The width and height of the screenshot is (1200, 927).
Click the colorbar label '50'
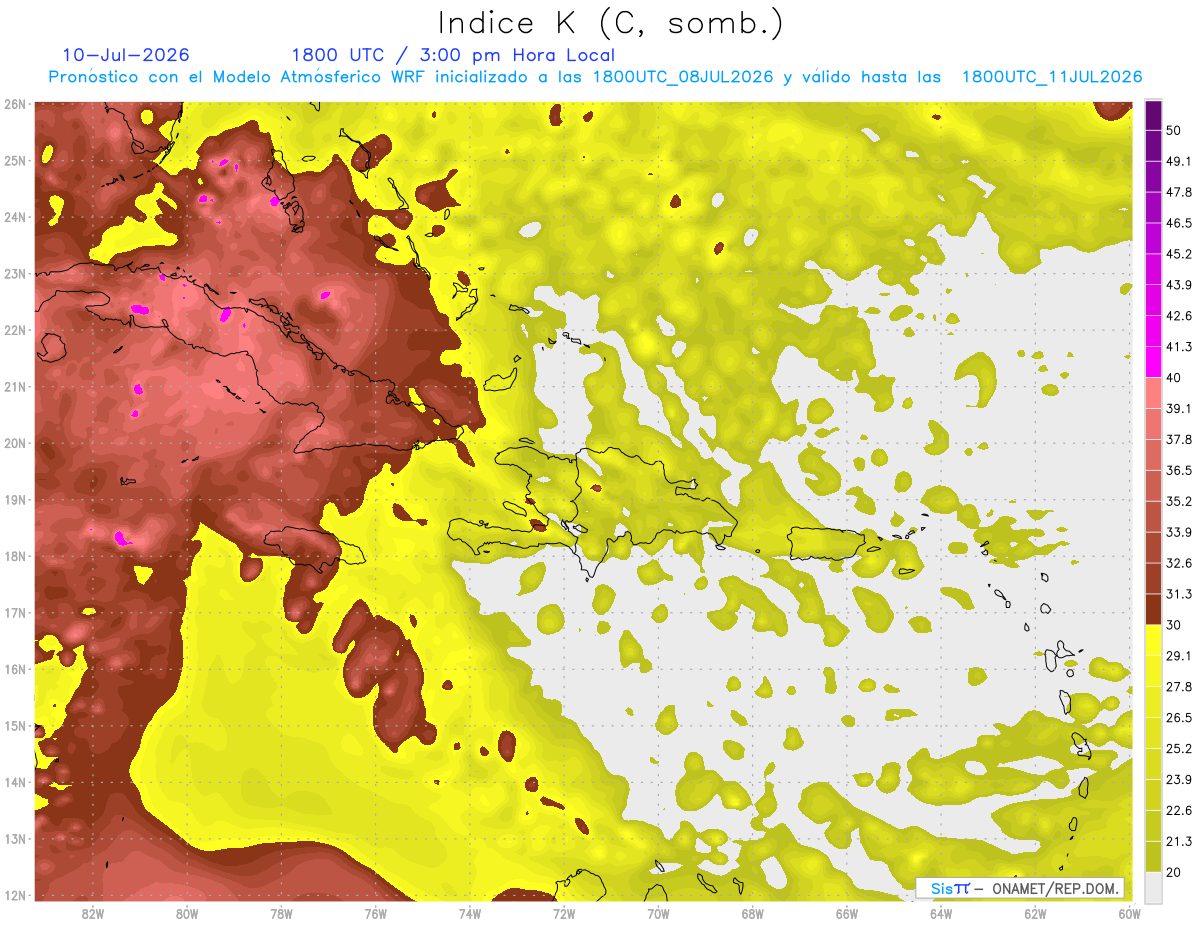pyautogui.click(x=1174, y=131)
